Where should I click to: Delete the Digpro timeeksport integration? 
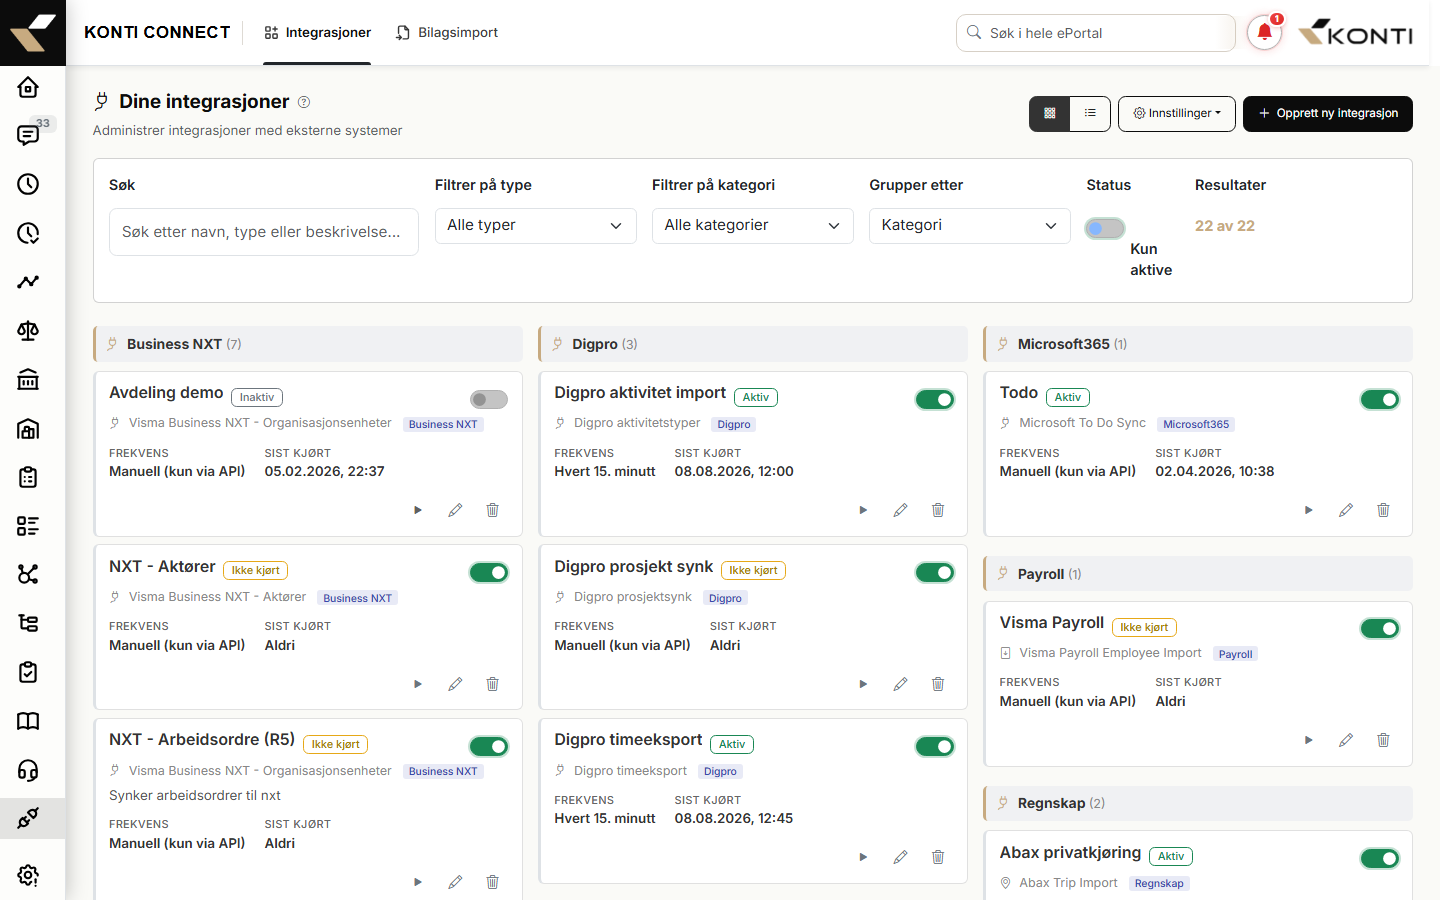pos(938,857)
